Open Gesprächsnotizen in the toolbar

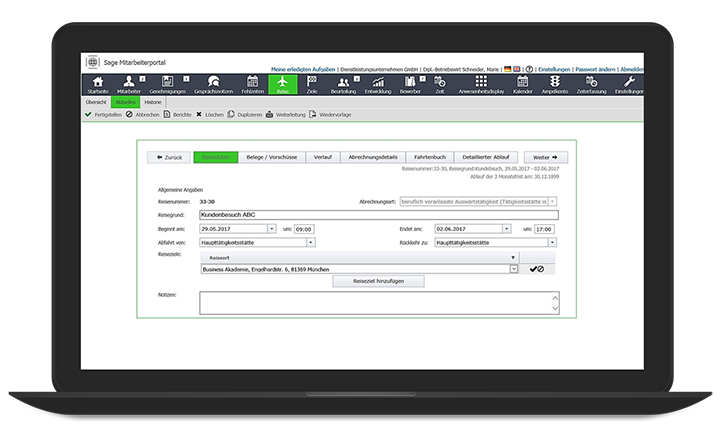tap(213, 85)
